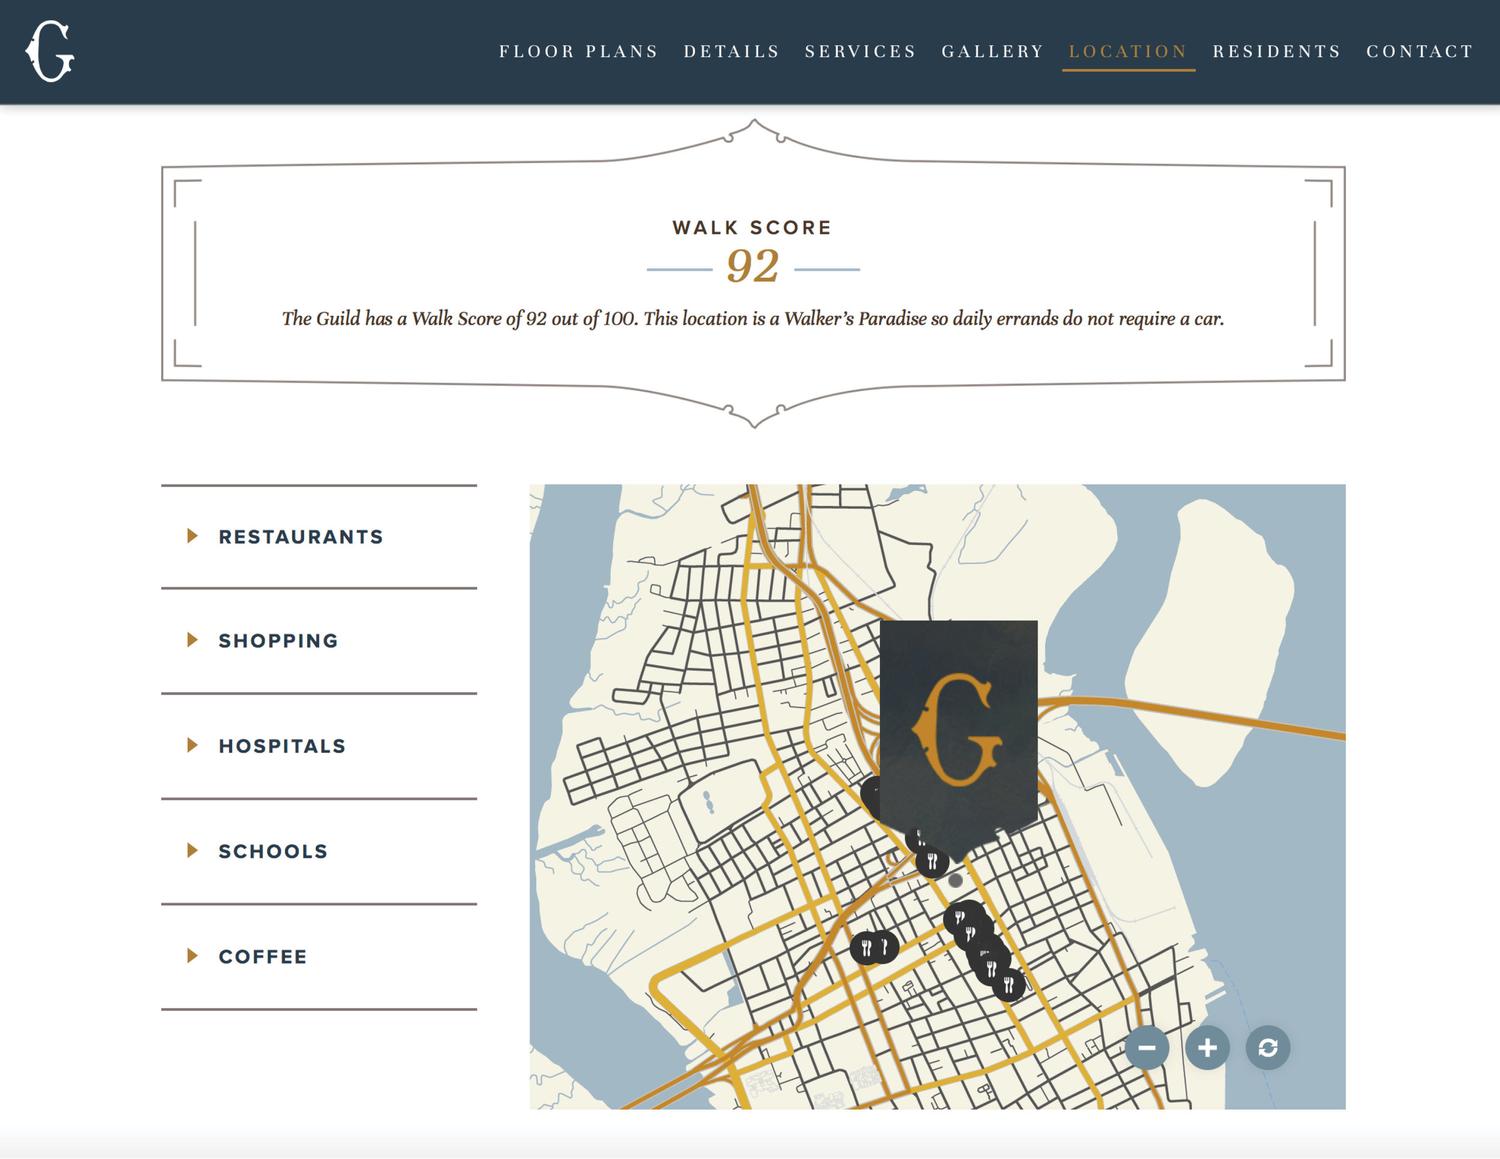
Task: Open the Floor Plans menu item
Action: 578,52
